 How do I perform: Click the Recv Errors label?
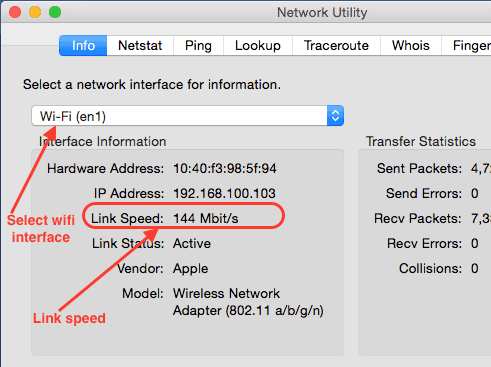tap(424, 243)
